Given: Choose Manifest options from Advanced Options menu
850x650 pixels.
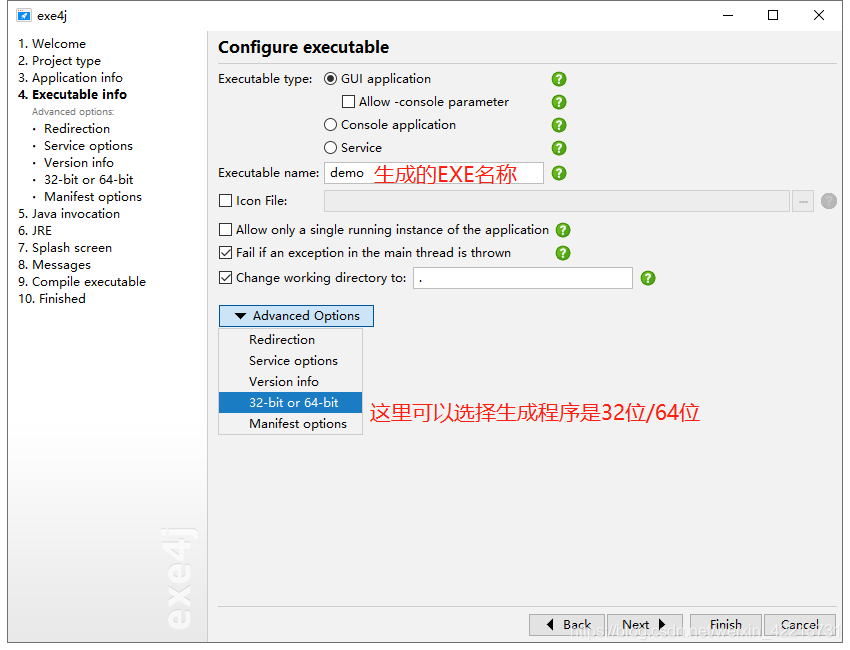Looking at the screenshot, I should point(291,424).
